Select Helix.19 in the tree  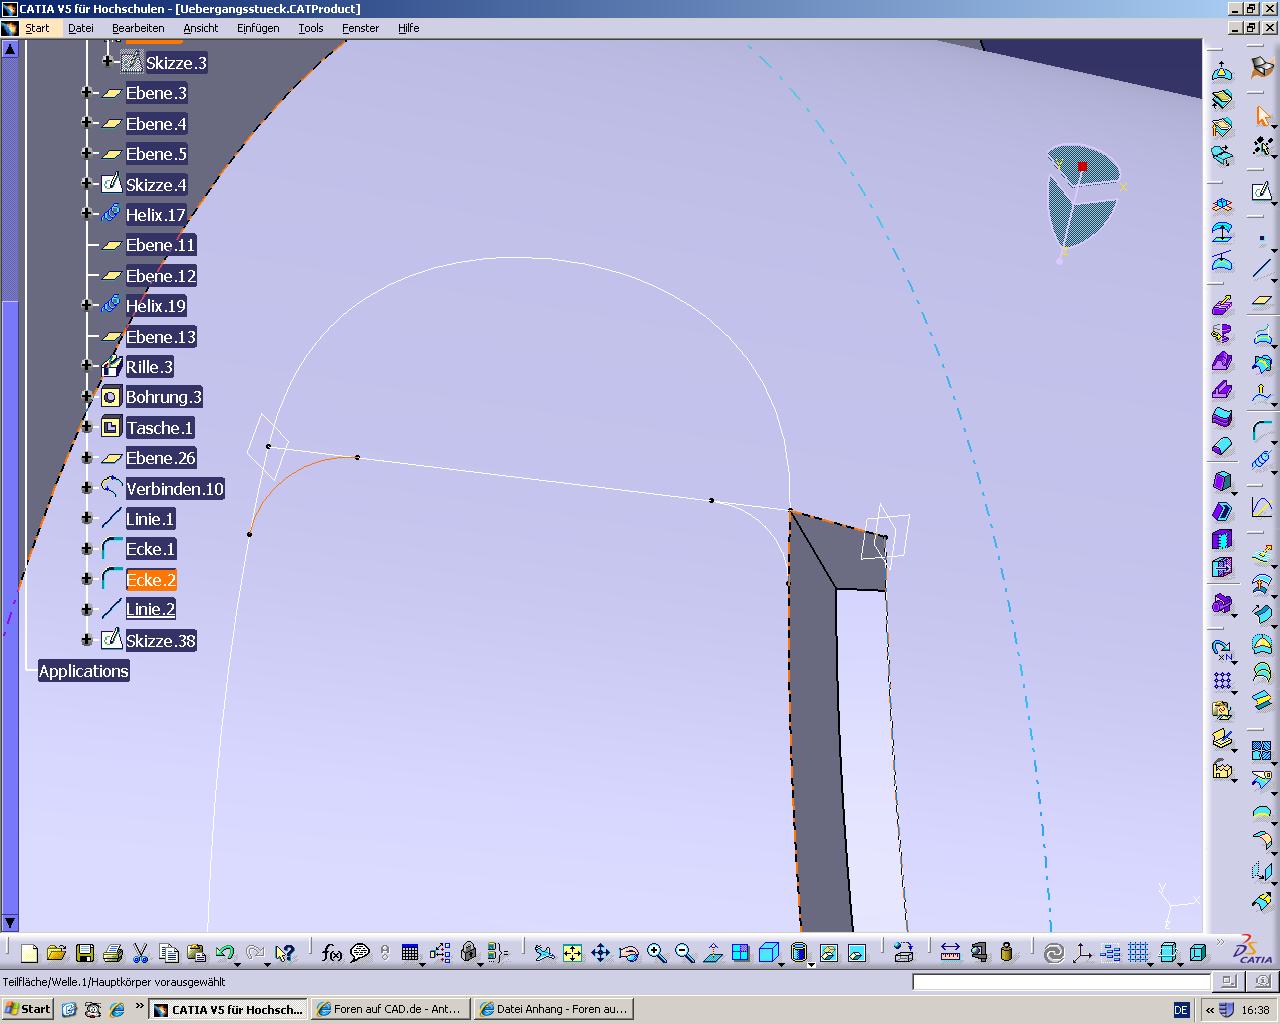(x=156, y=306)
